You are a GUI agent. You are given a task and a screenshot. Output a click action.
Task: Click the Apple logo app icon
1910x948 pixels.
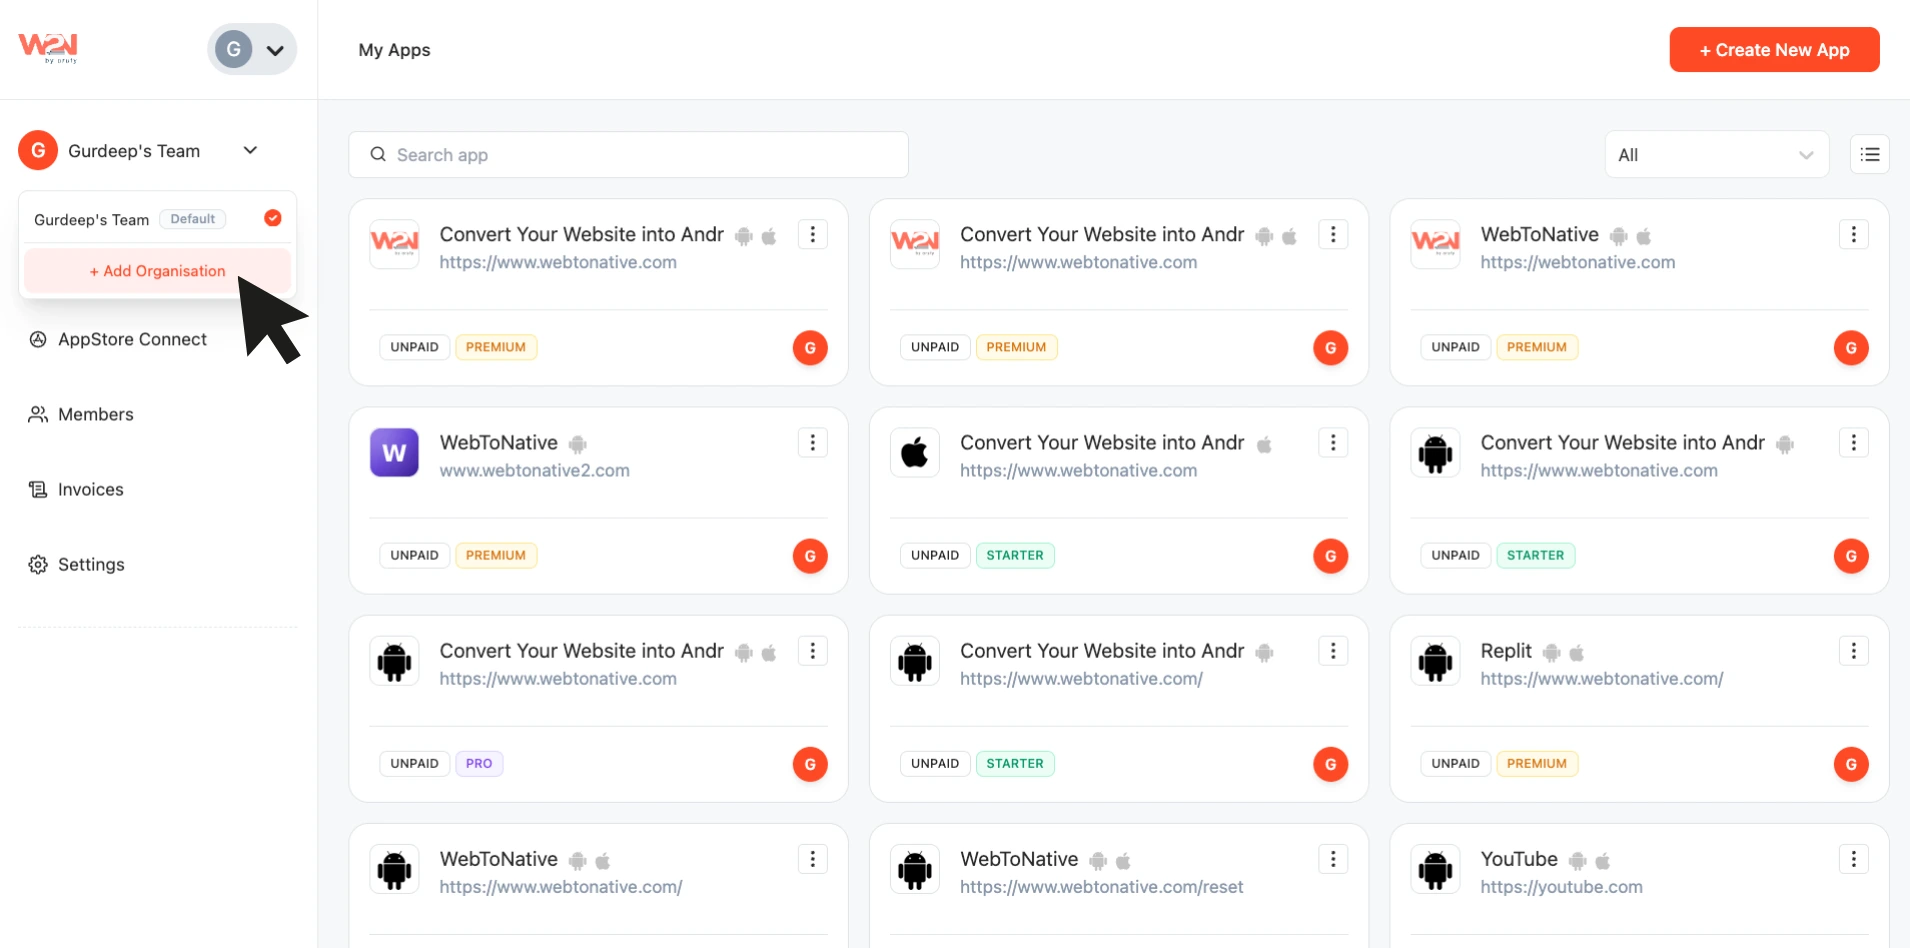[914, 453]
